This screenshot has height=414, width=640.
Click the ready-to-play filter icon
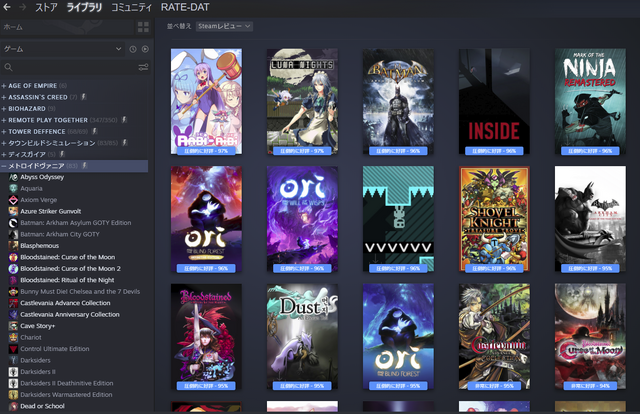coord(144,48)
